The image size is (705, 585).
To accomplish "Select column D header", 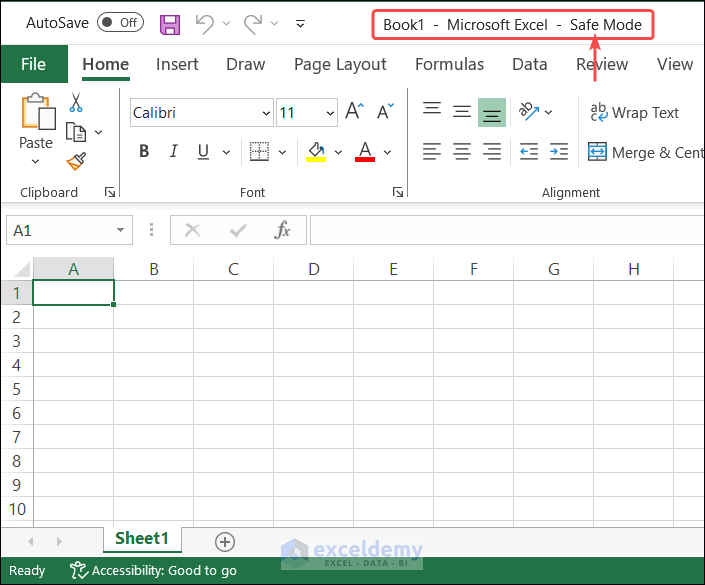I will coord(313,269).
